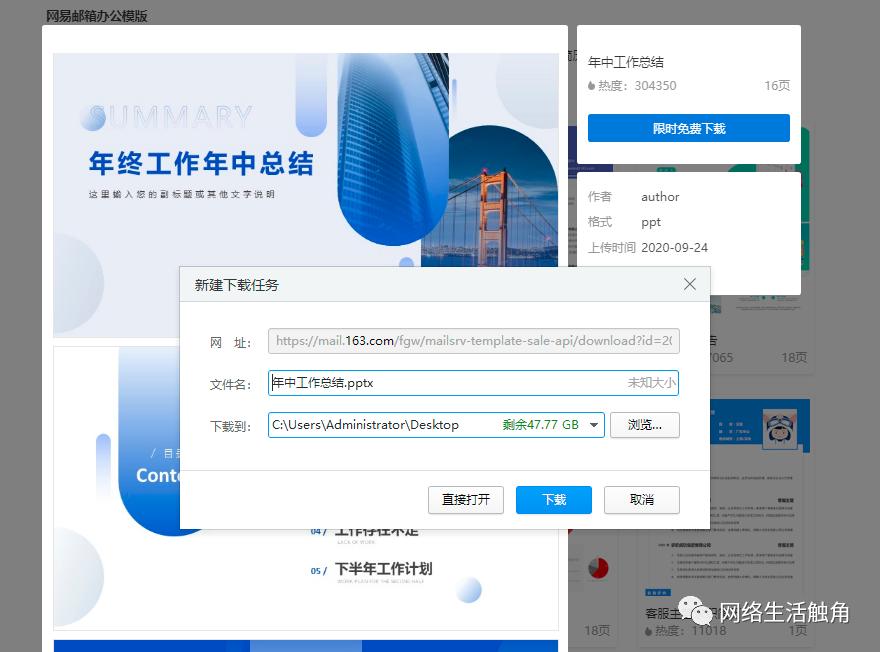Screen dimensions: 880x652
Task: Click the pie chart template thumbnail
Action: tap(598, 567)
